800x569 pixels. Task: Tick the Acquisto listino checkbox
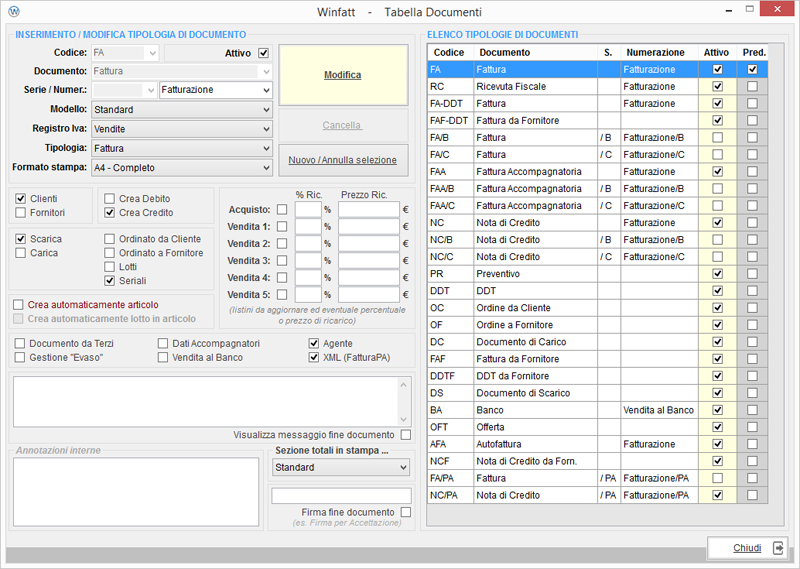[x=282, y=209]
